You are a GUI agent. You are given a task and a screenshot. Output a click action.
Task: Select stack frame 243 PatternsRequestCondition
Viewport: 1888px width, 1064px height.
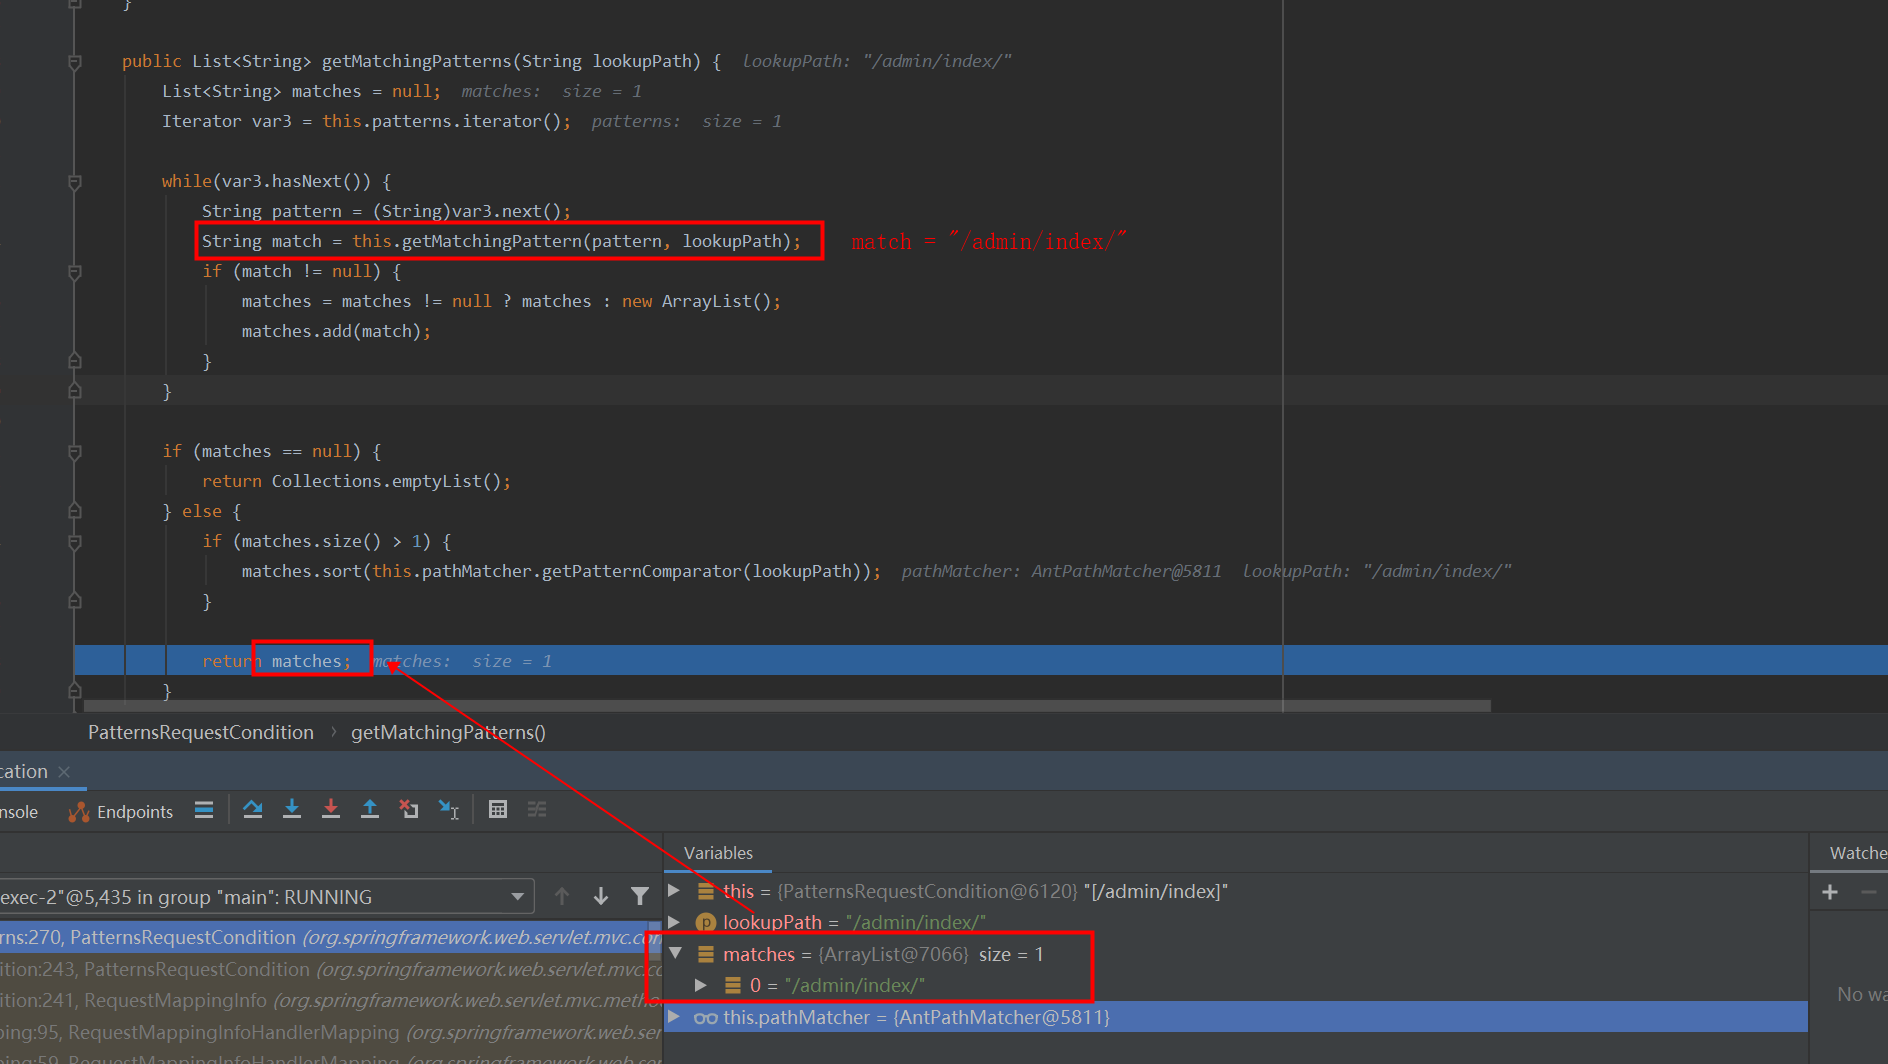coord(330,969)
